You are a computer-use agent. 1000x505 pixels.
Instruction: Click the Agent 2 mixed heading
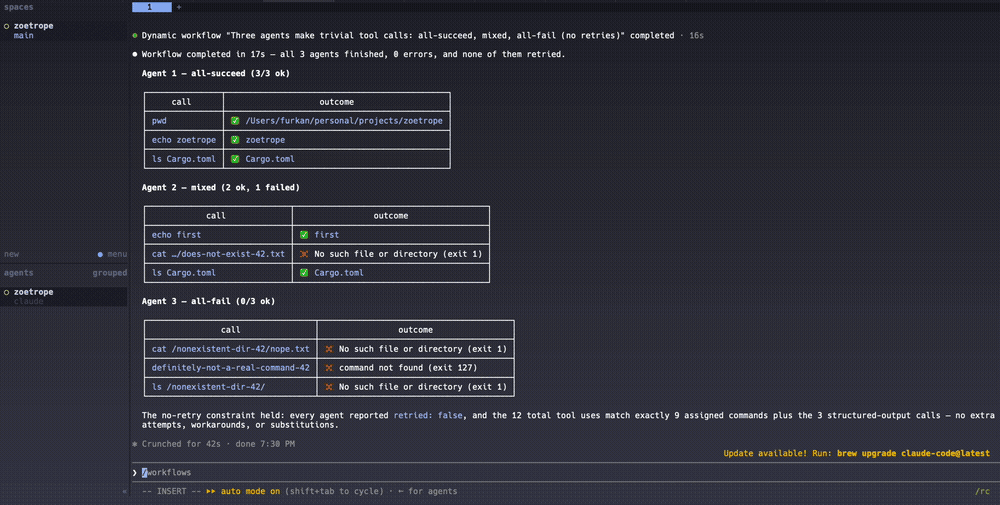(x=221, y=187)
